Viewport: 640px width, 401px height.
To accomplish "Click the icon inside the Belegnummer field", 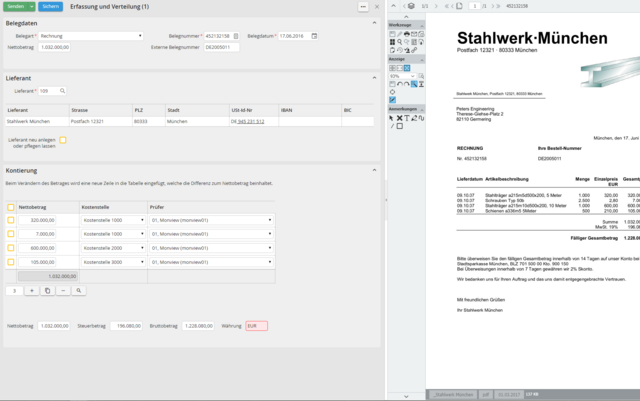I will tap(236, 36).
